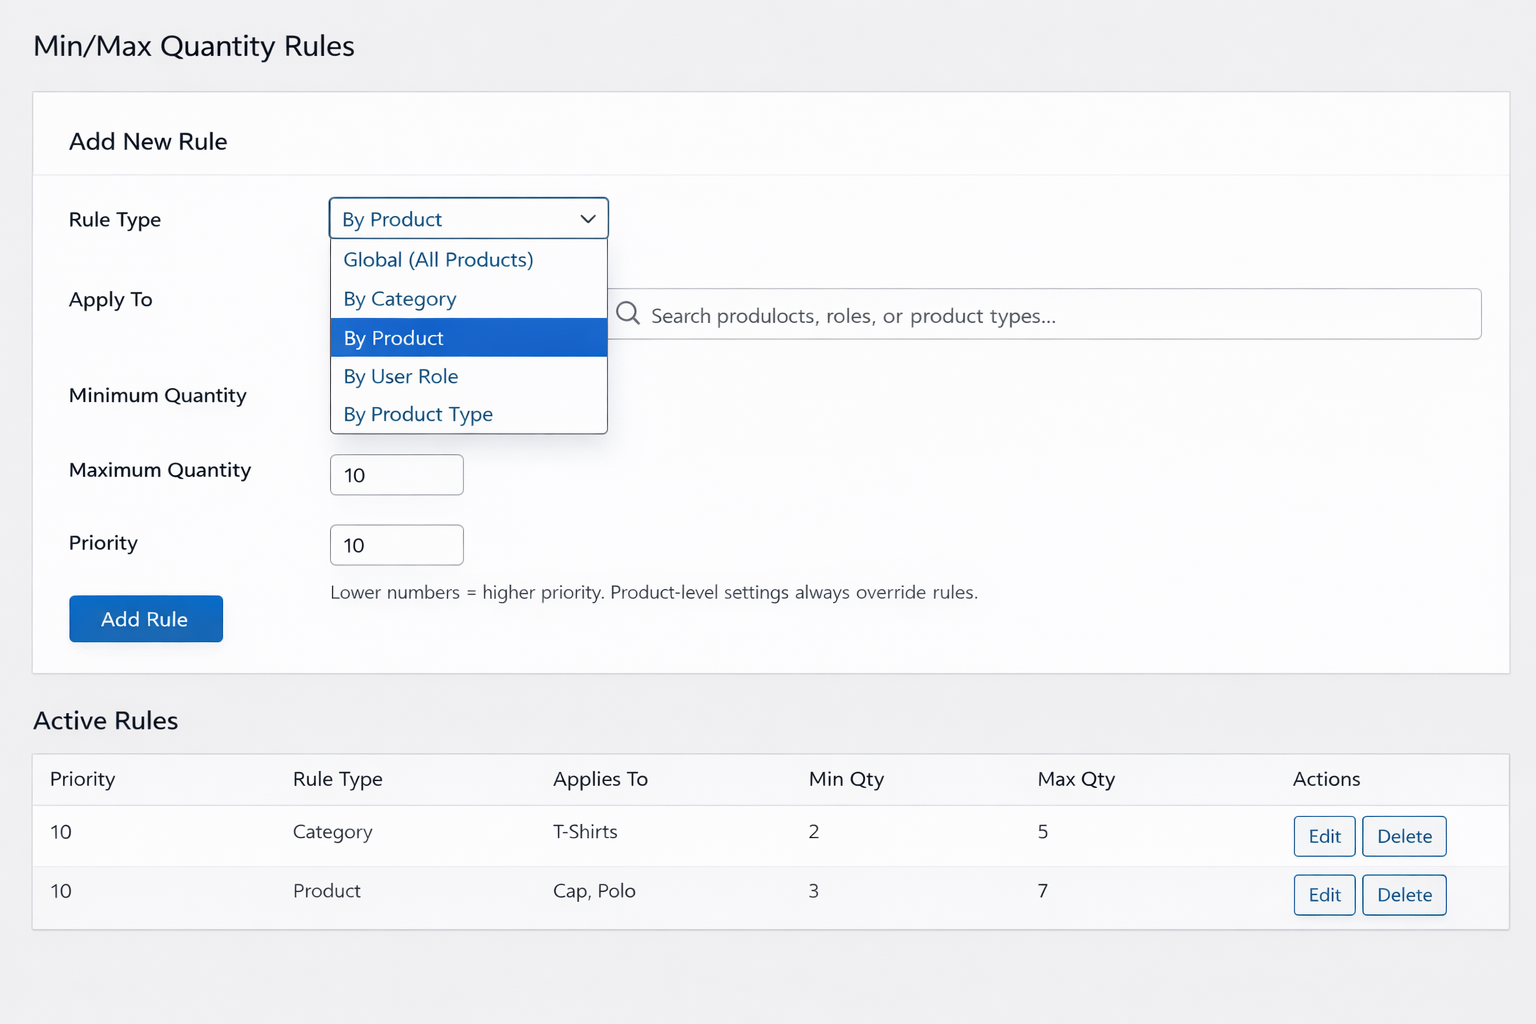
Task: Edit the T-Shirts category rule
Action: coord(1324,836)
